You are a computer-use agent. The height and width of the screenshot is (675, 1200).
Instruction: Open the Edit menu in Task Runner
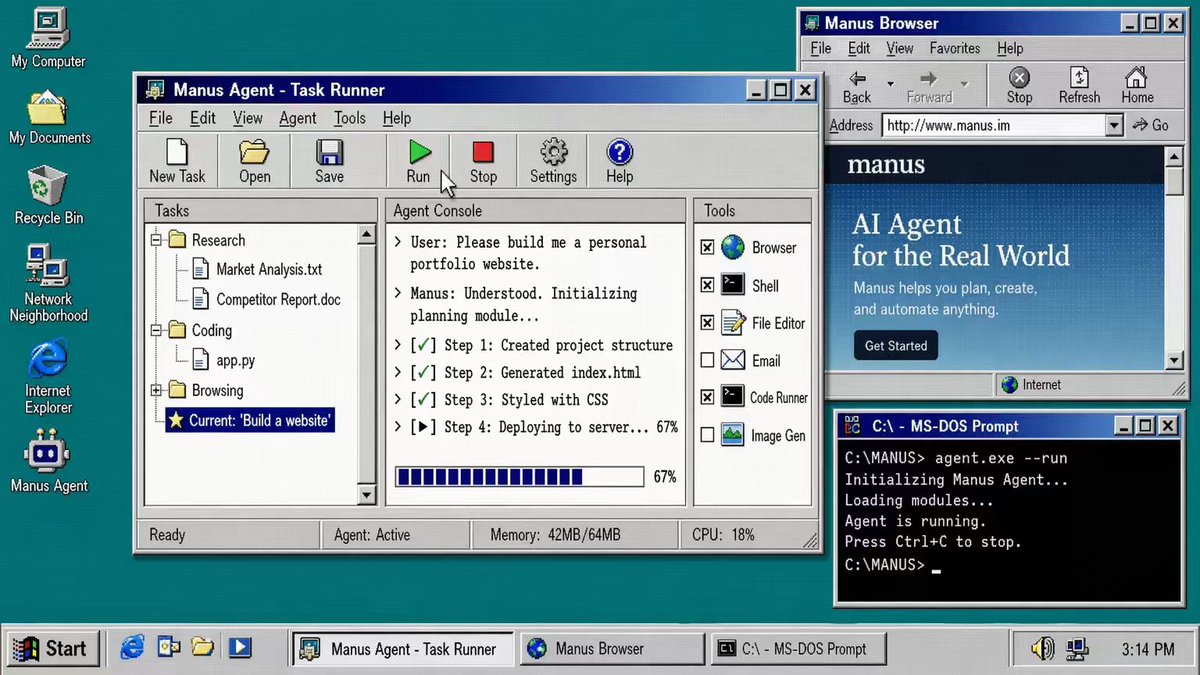[x=203, y=118]
